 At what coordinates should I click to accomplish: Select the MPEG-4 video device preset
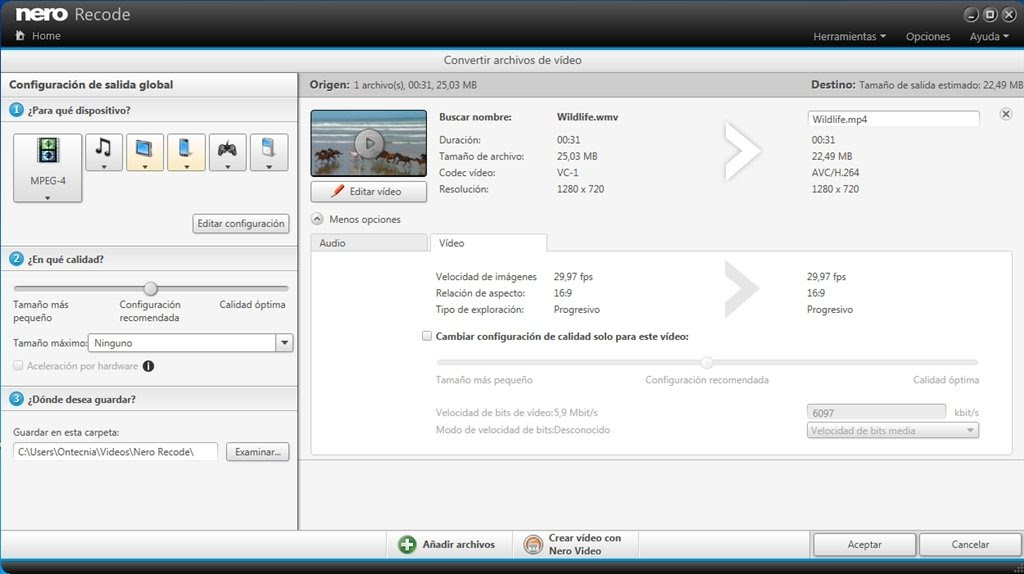[x=48, y=168]
